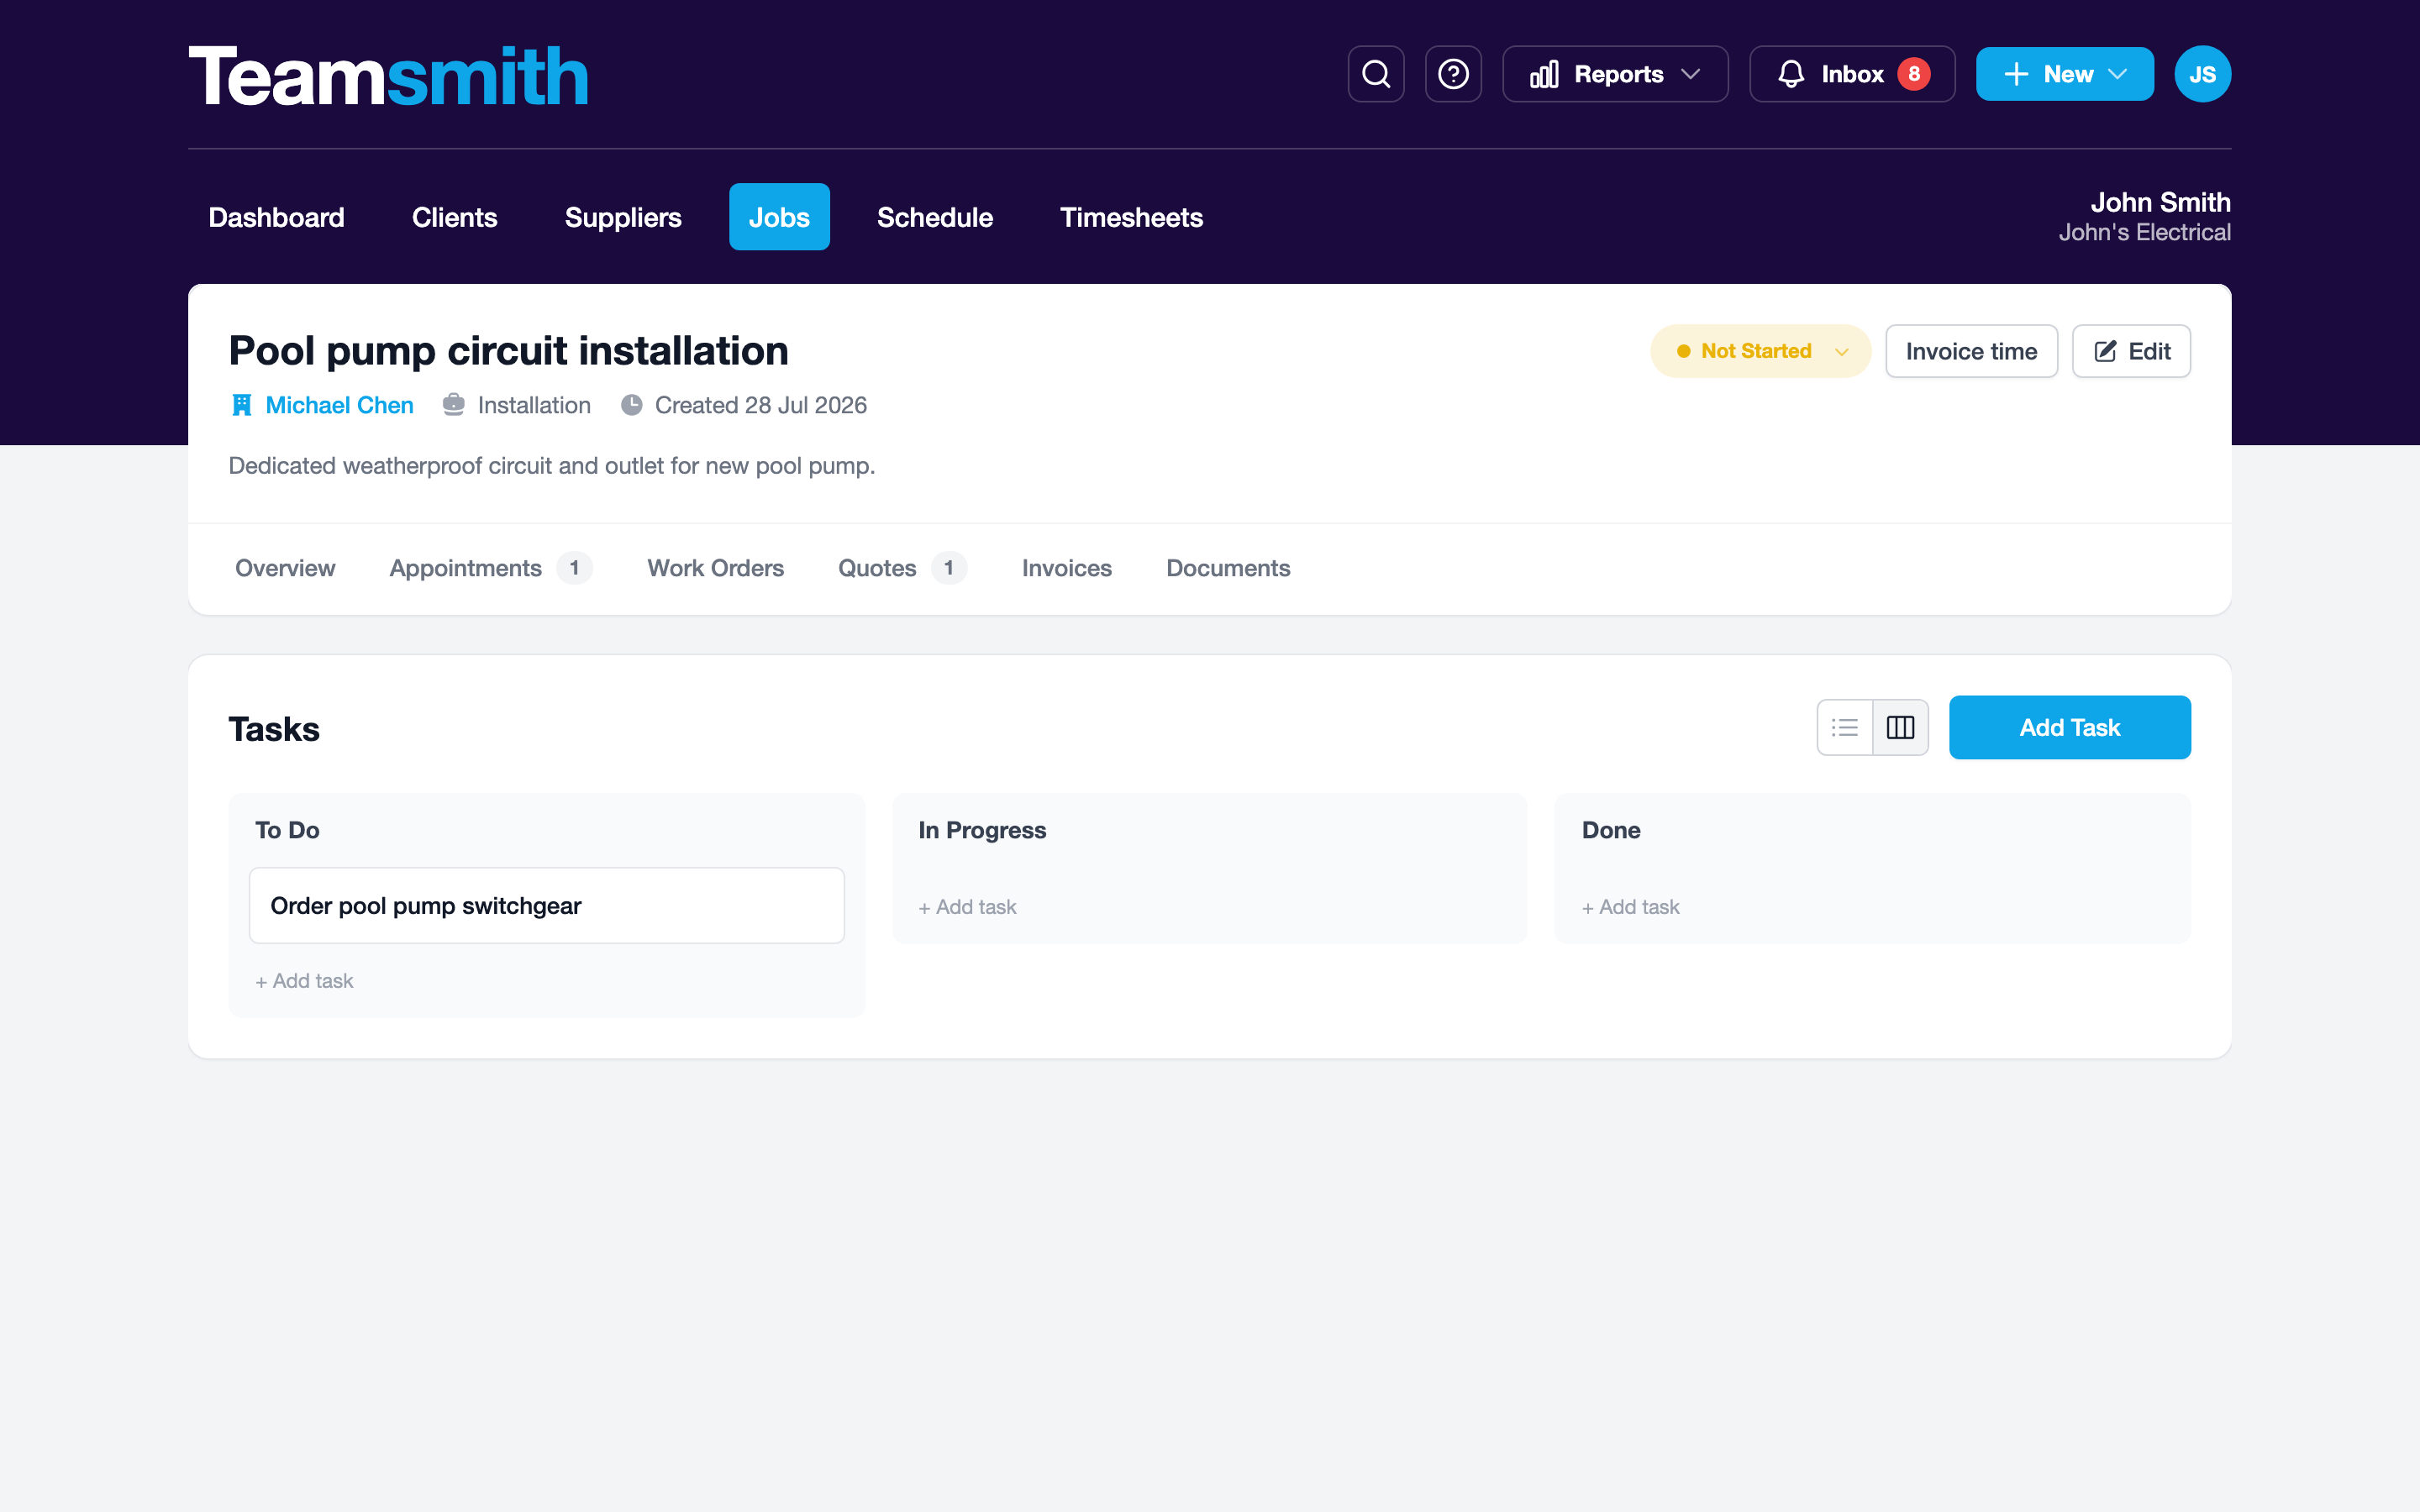Open the search icon in header
Screen dimensions: 2420x1512
1376,74
